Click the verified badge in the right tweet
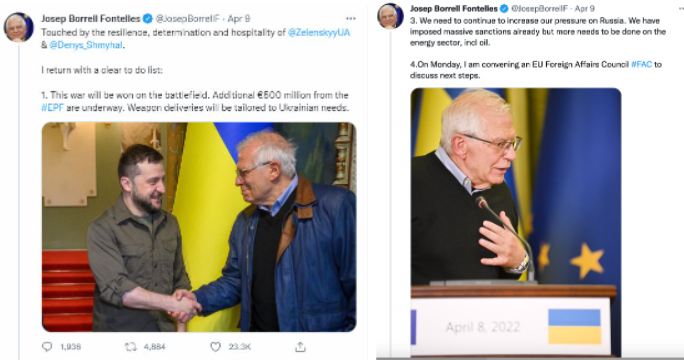This screenshot has width=684, height=360. click(504, 8)
